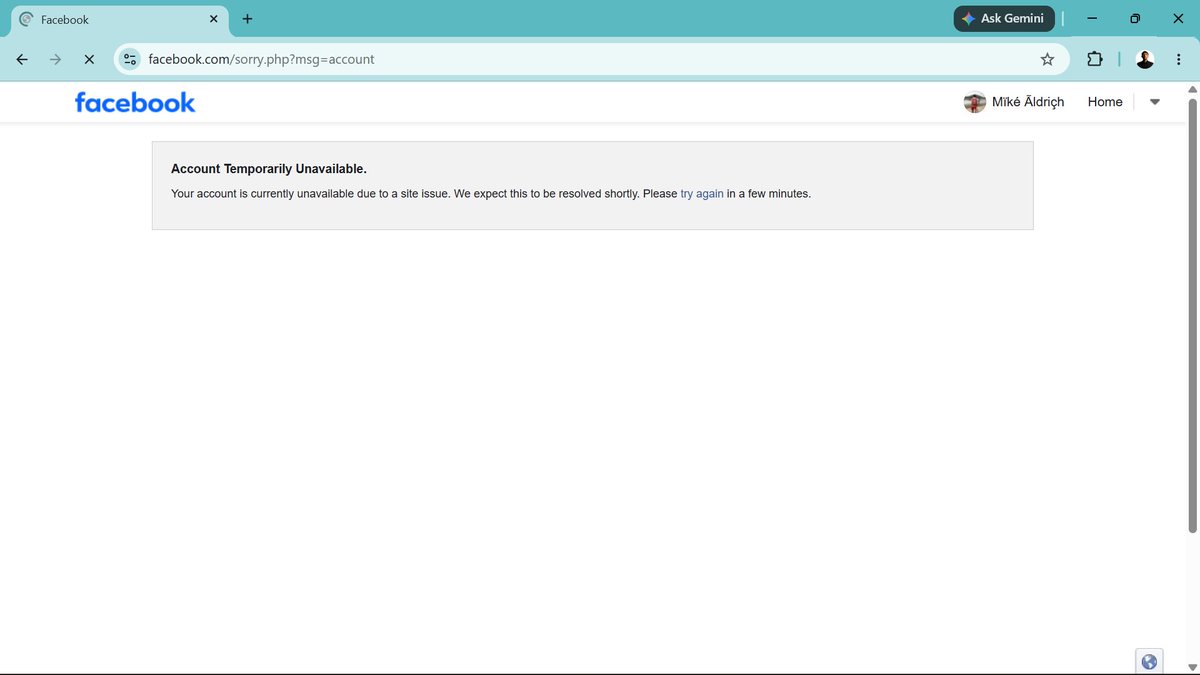Click the vertical scrollbar thumb
1200x675 pixels.
pos(1191,315)
